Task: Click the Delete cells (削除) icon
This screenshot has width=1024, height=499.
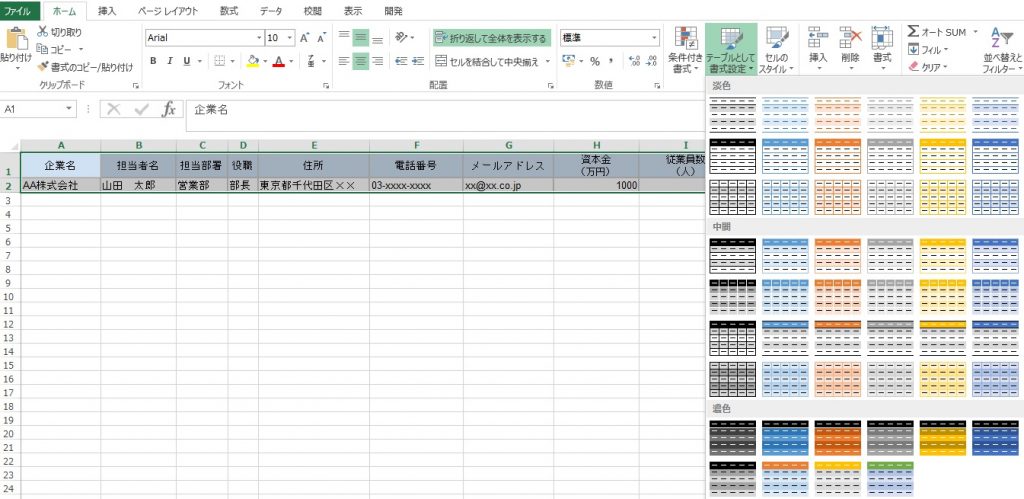Action: click(850, 39)
